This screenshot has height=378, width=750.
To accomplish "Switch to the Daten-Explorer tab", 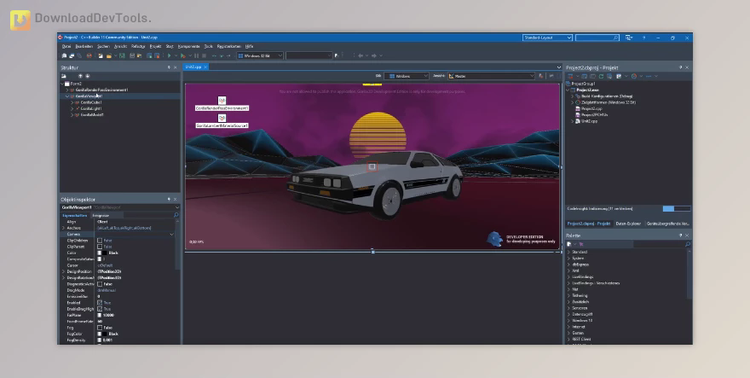I will point(628,223).
